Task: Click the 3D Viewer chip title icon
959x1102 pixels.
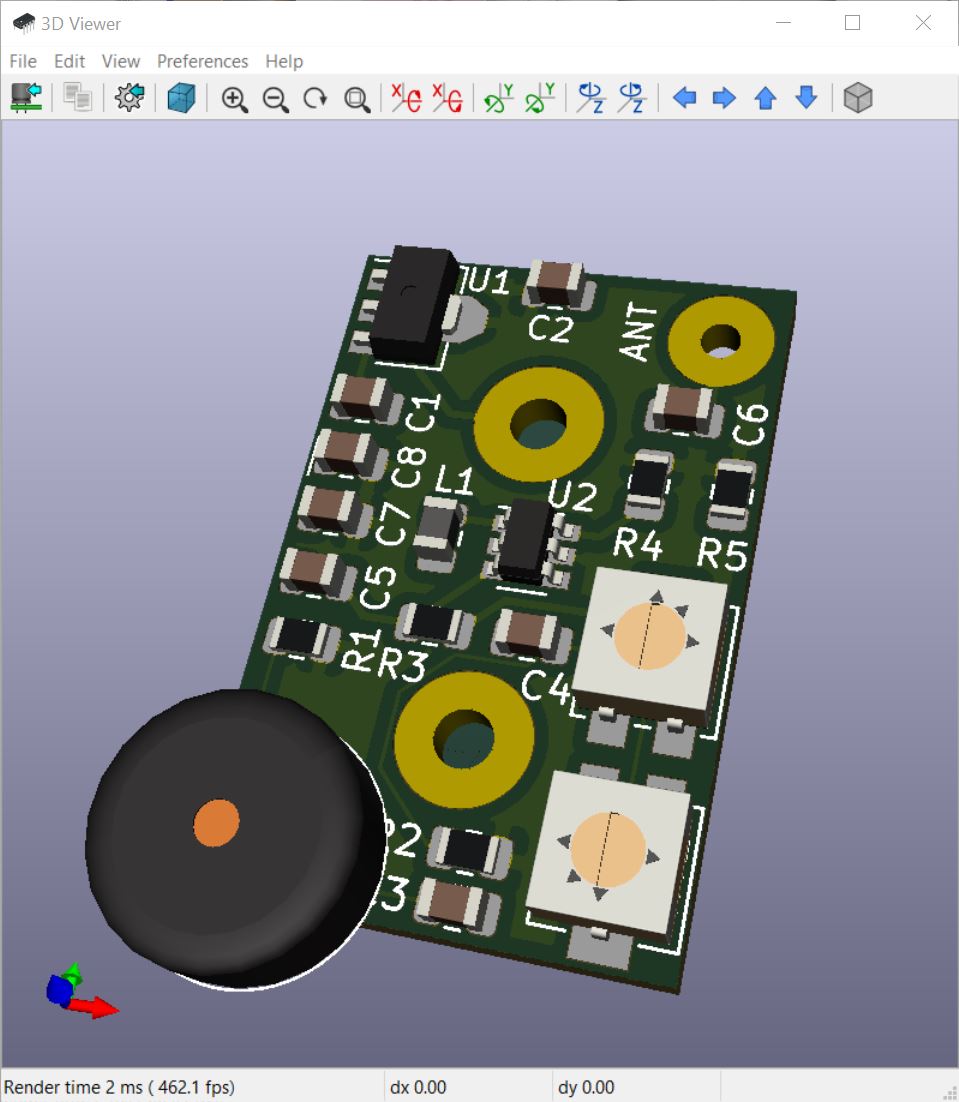Action: (x=24, y=23)
